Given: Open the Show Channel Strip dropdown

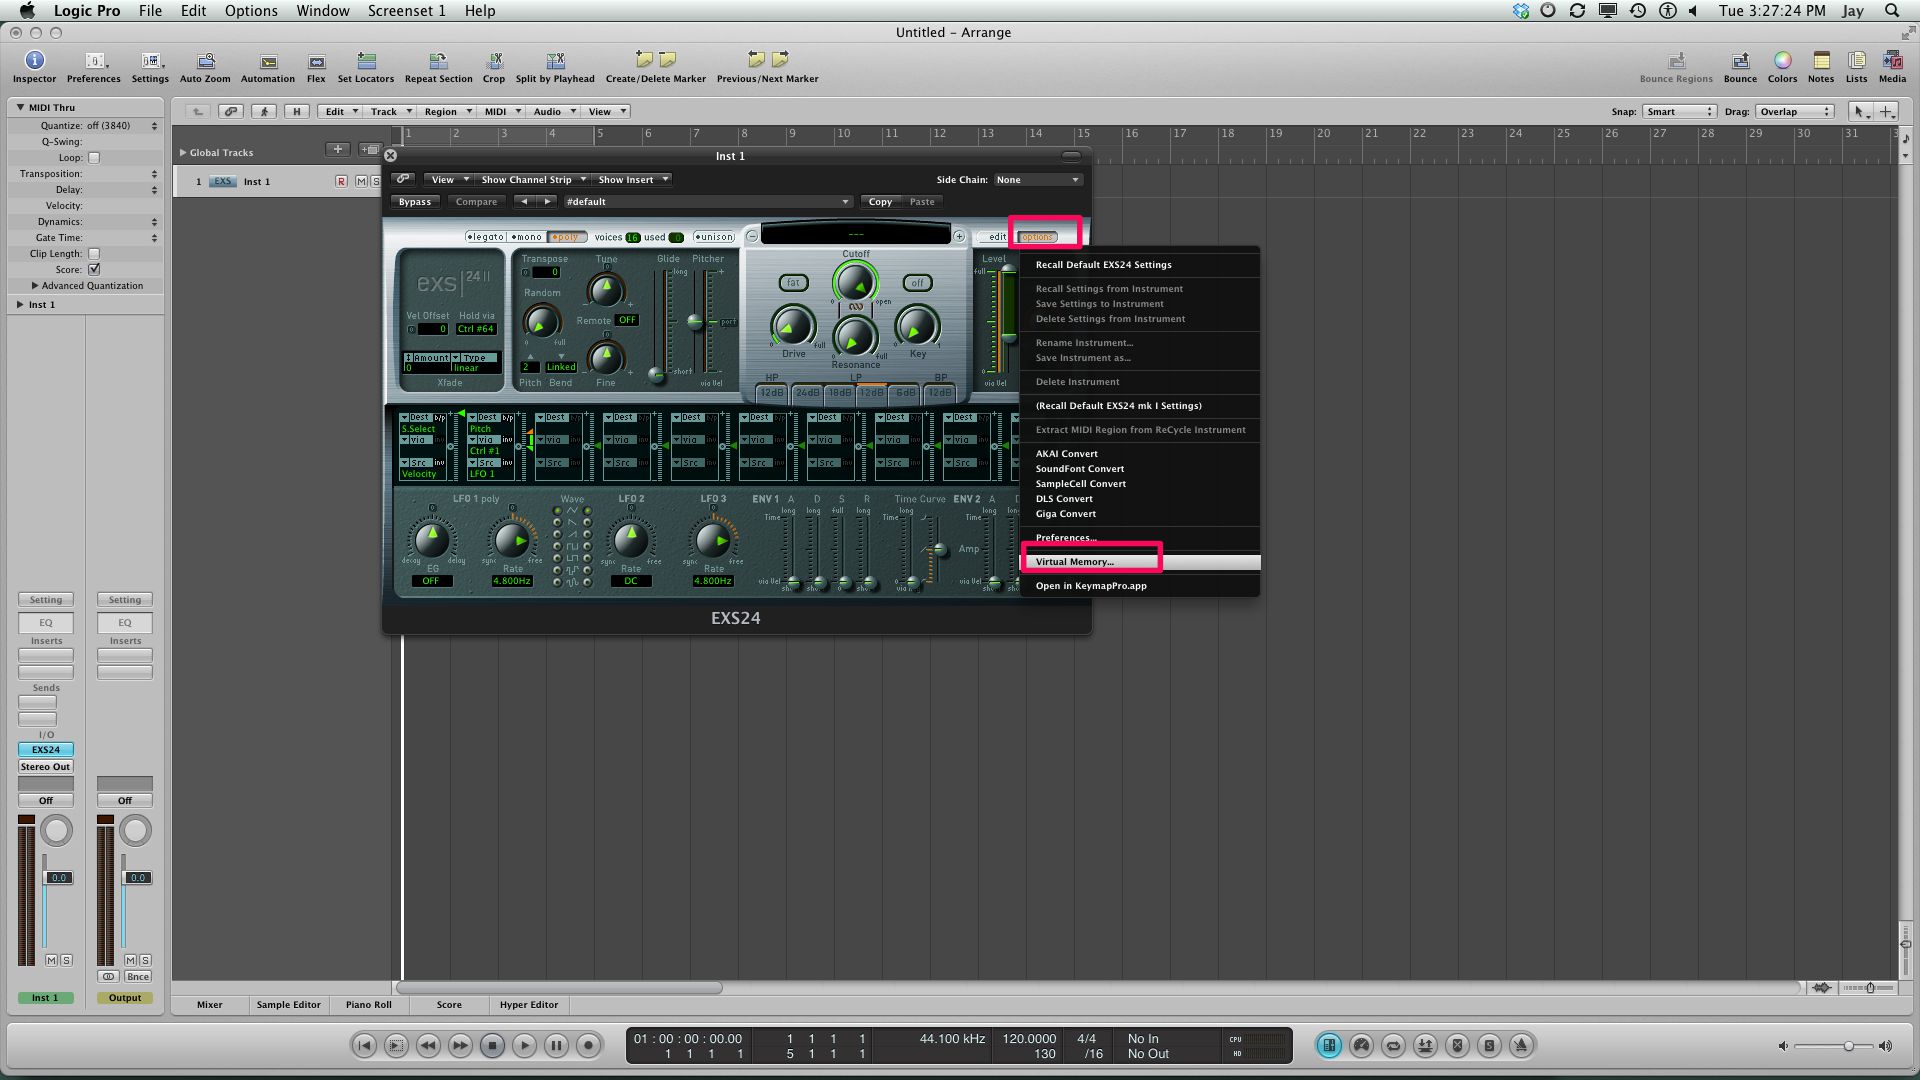Looking at the screenshot, I should (532, 180).
